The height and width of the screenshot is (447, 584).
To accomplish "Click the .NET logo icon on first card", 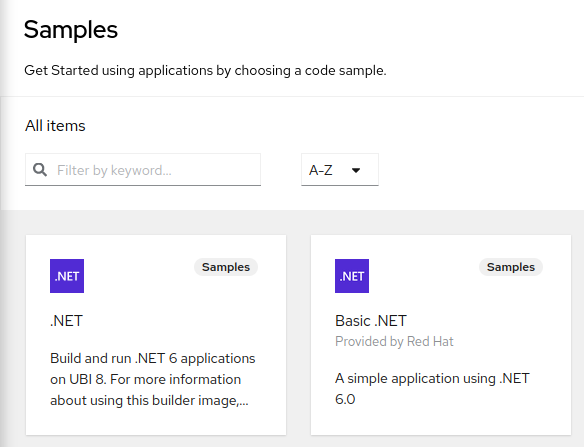I will [67, 276].
